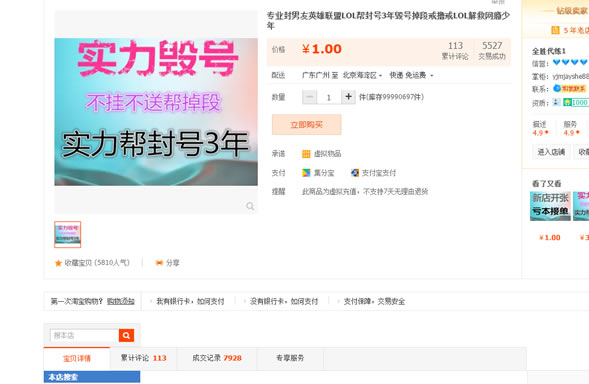The width and height of the screenshot is (589, 384).
Task: Click the 立即购买 buy now button
Action: pyautogui.click(x=307, y=125)
